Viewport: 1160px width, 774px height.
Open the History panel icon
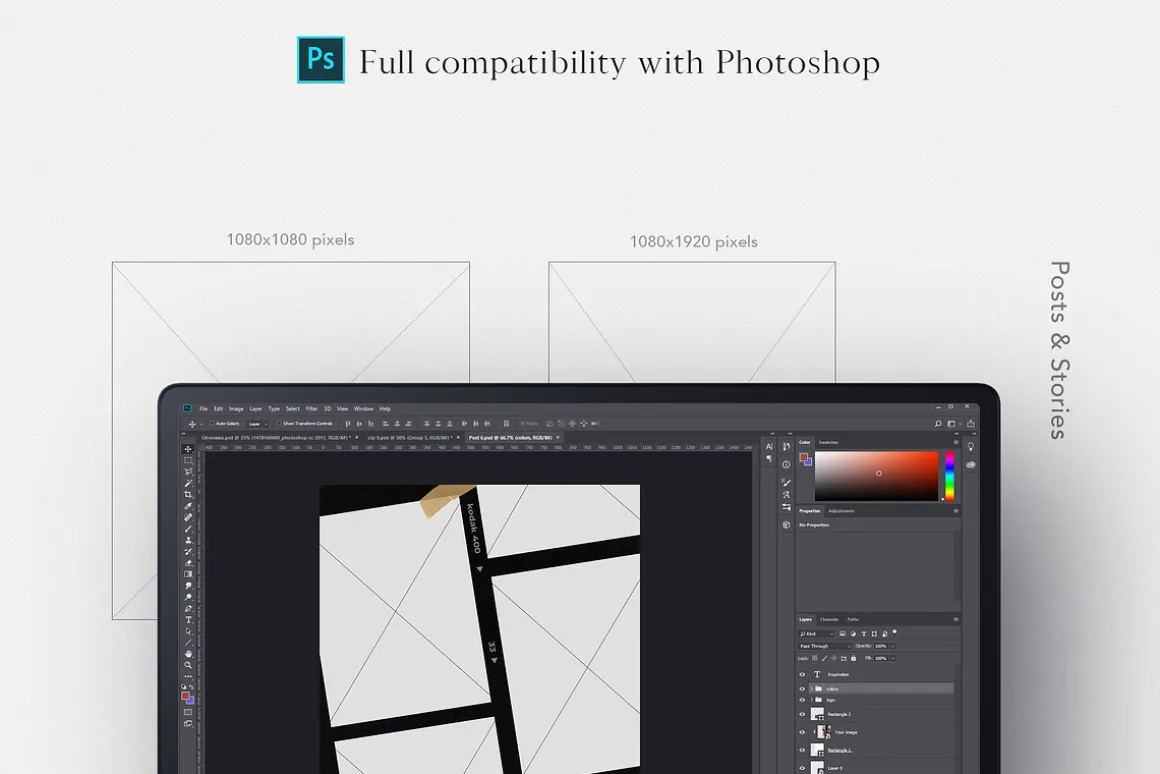tap(786, 446)
